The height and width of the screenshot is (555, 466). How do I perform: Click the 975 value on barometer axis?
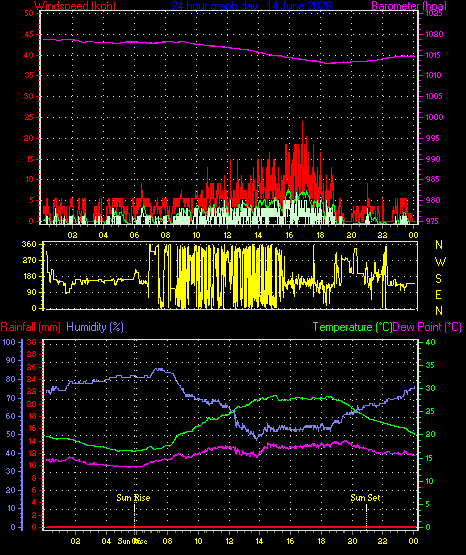[x=433, y=221]
